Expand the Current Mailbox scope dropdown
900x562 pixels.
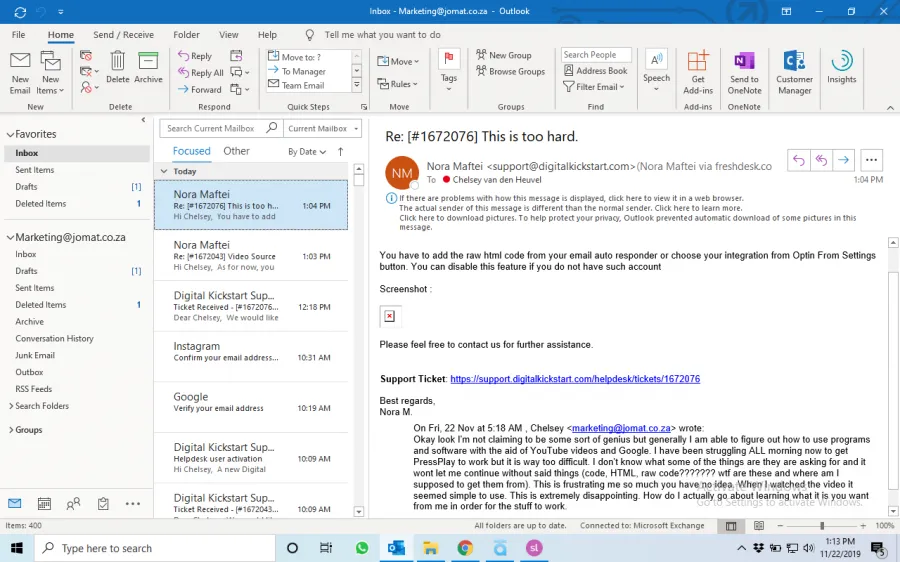[320, 128]
